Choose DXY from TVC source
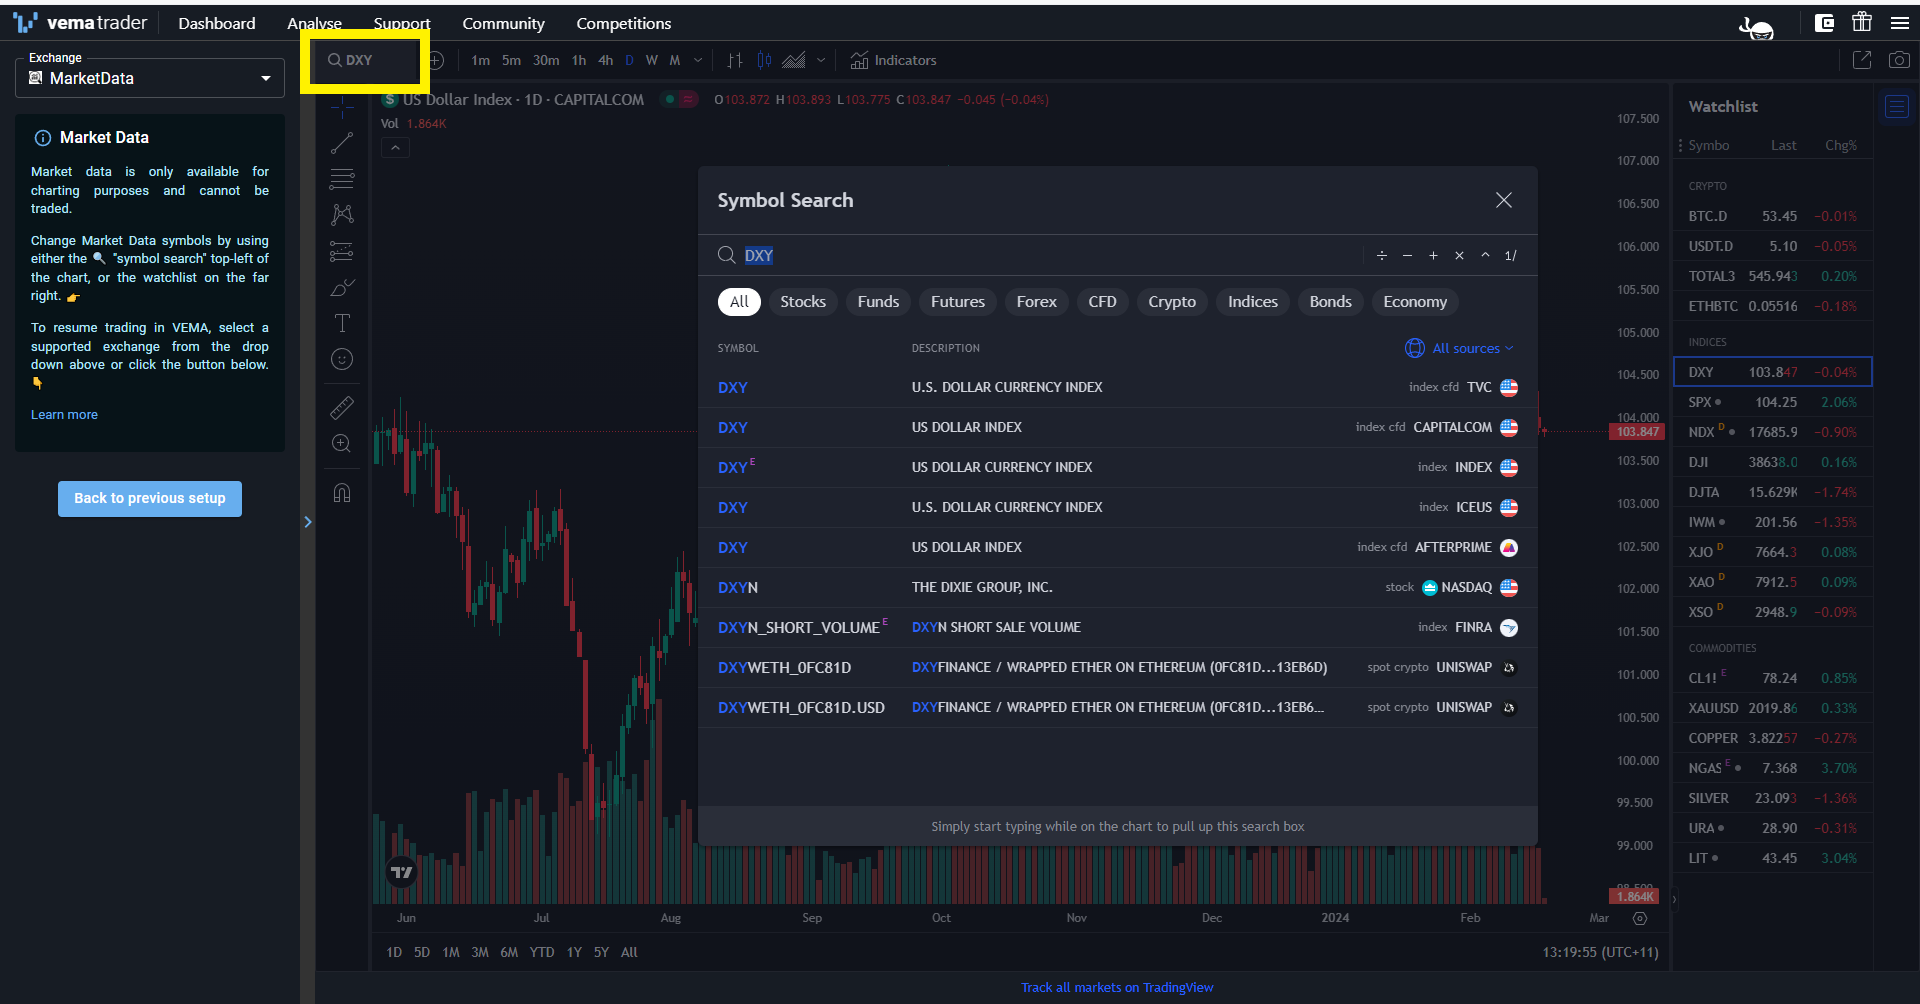 tap(1117, 387)
